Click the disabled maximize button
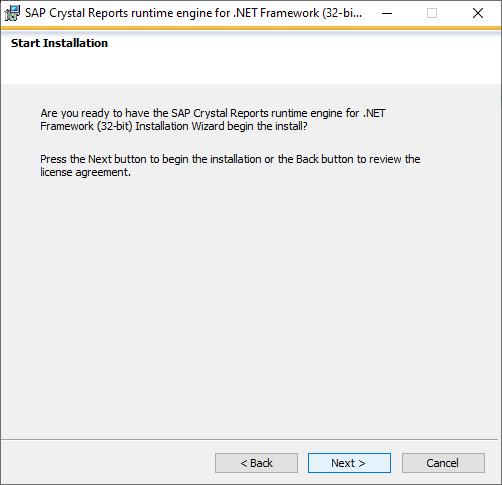The height and width of the screenshot is (485, 502). tap(432, 13)
